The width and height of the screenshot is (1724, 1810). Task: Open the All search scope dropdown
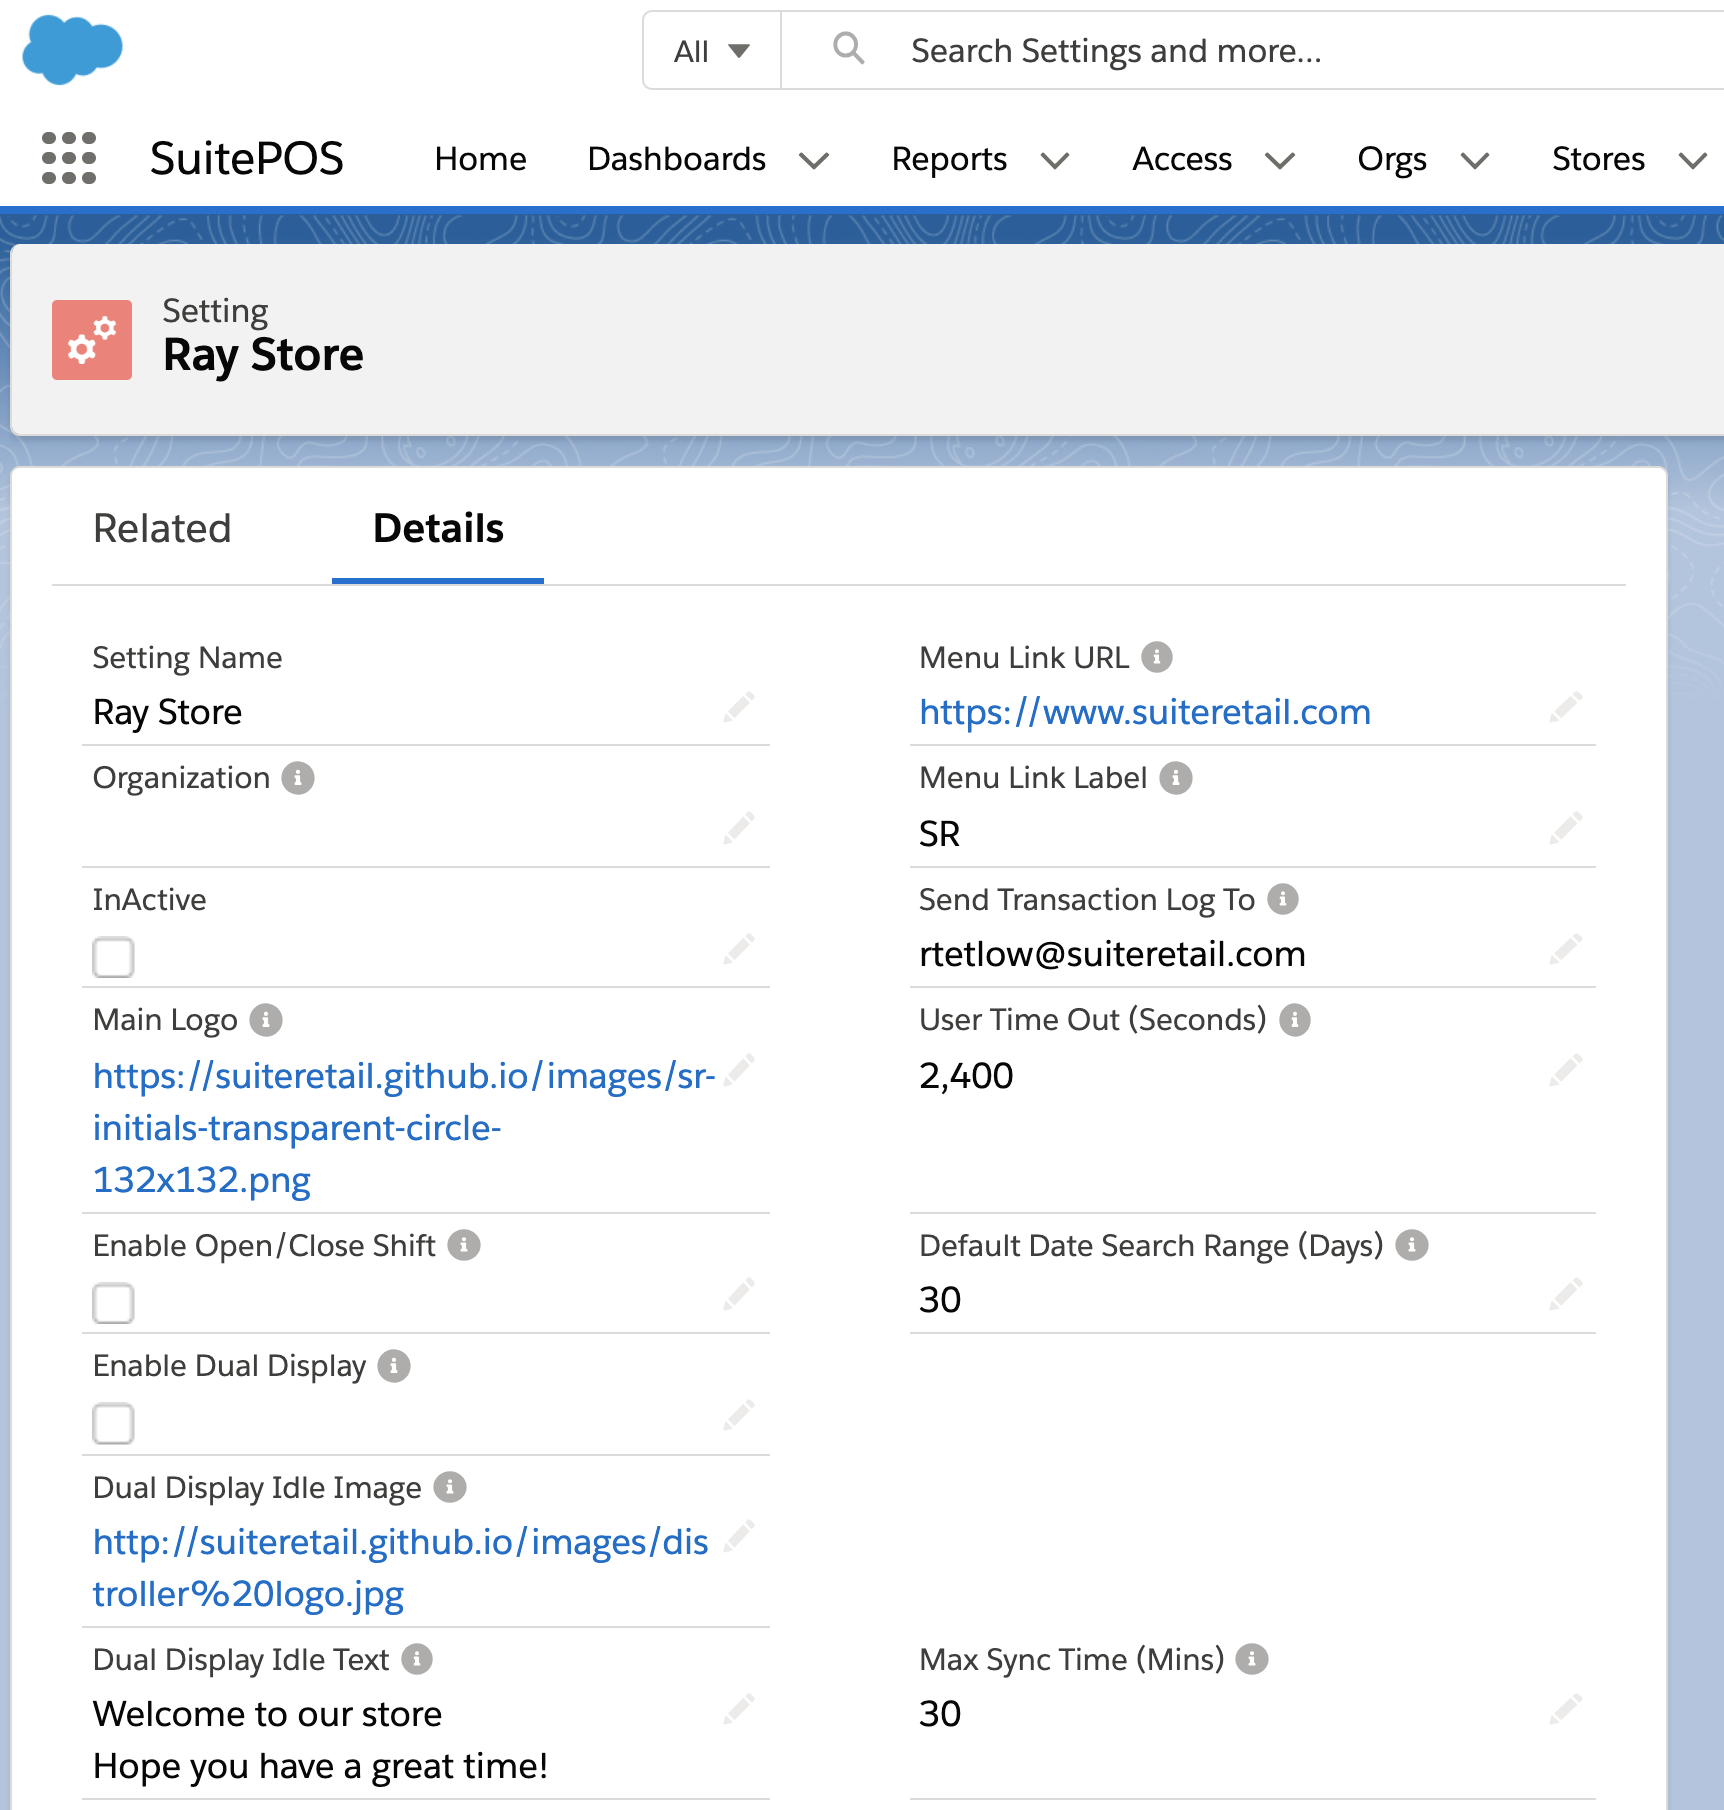[x=712, y=51]
